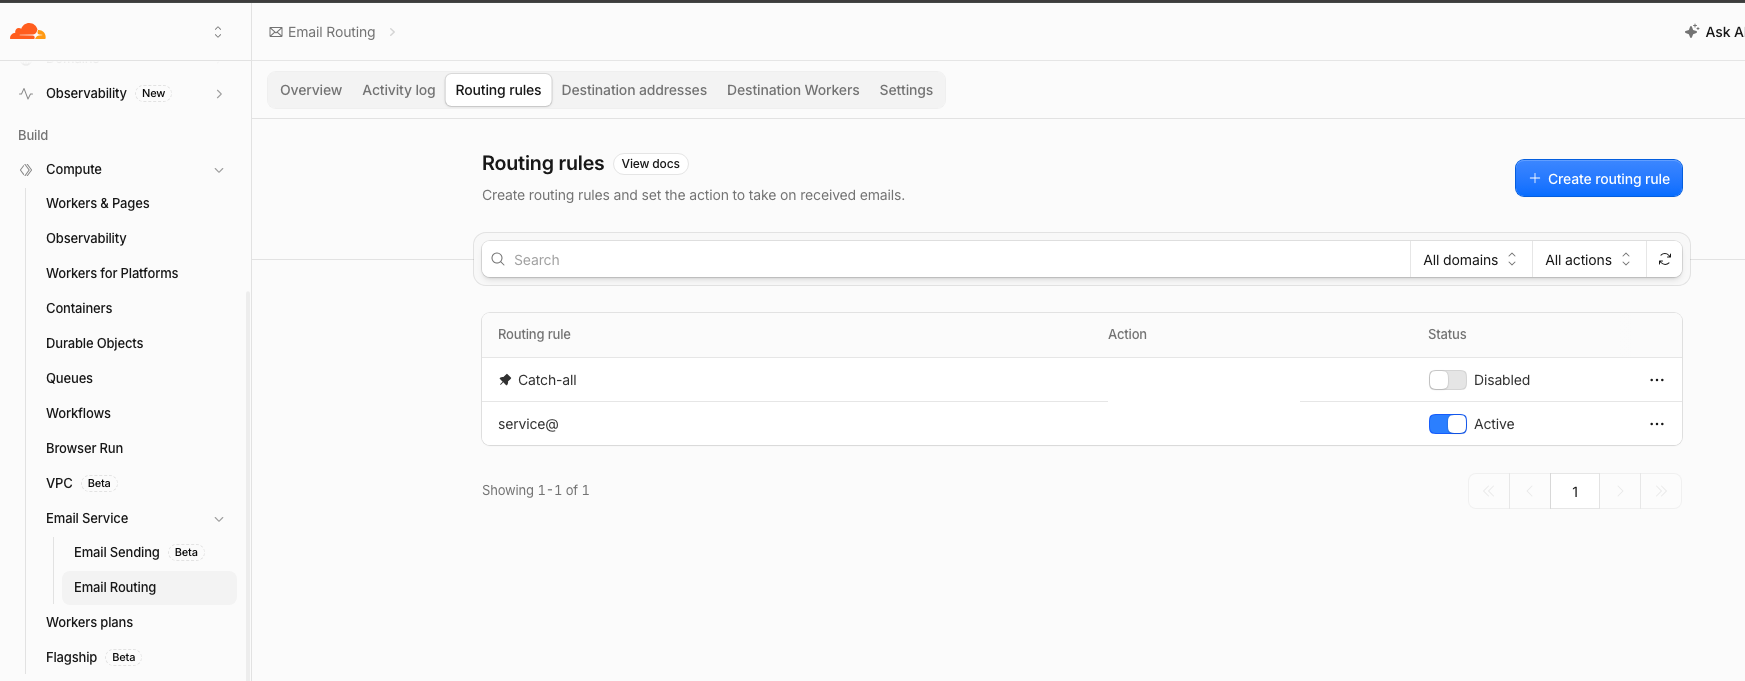Click the Action column header
This screenshot has height=681, width=1745.
1127,334
